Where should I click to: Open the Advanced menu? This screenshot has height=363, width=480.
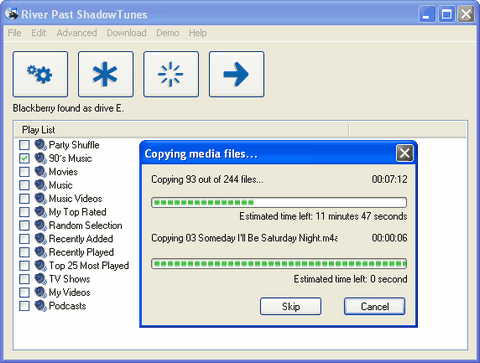coord(77,33)
